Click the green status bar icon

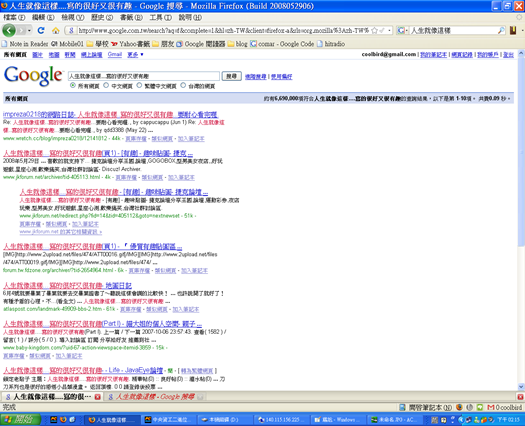click(x=480, y=407)
